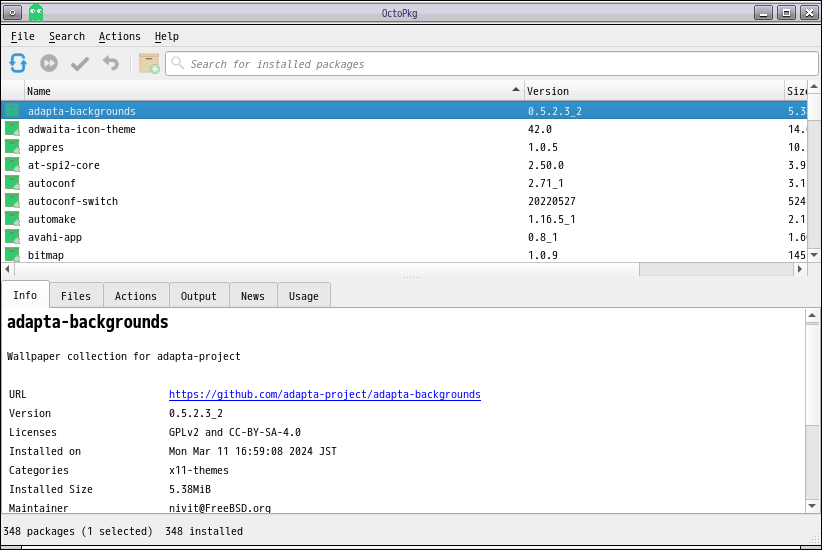Click Info panel scrollbar down arrow
822x550 pixels.
tap(812, 506)
